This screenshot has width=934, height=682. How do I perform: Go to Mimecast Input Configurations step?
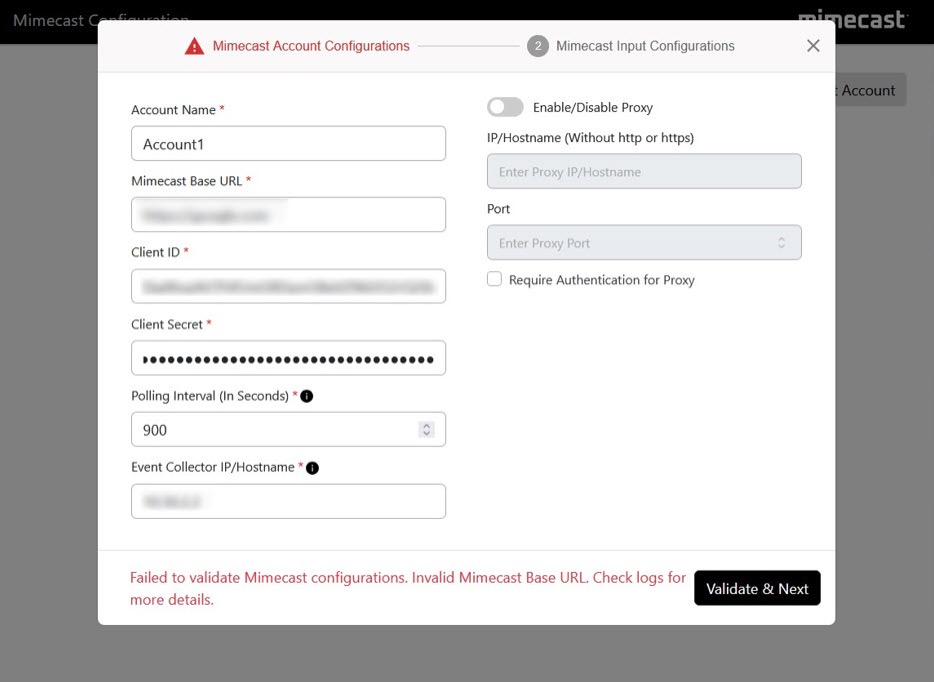pyautogui.click(x=645, y=46)
